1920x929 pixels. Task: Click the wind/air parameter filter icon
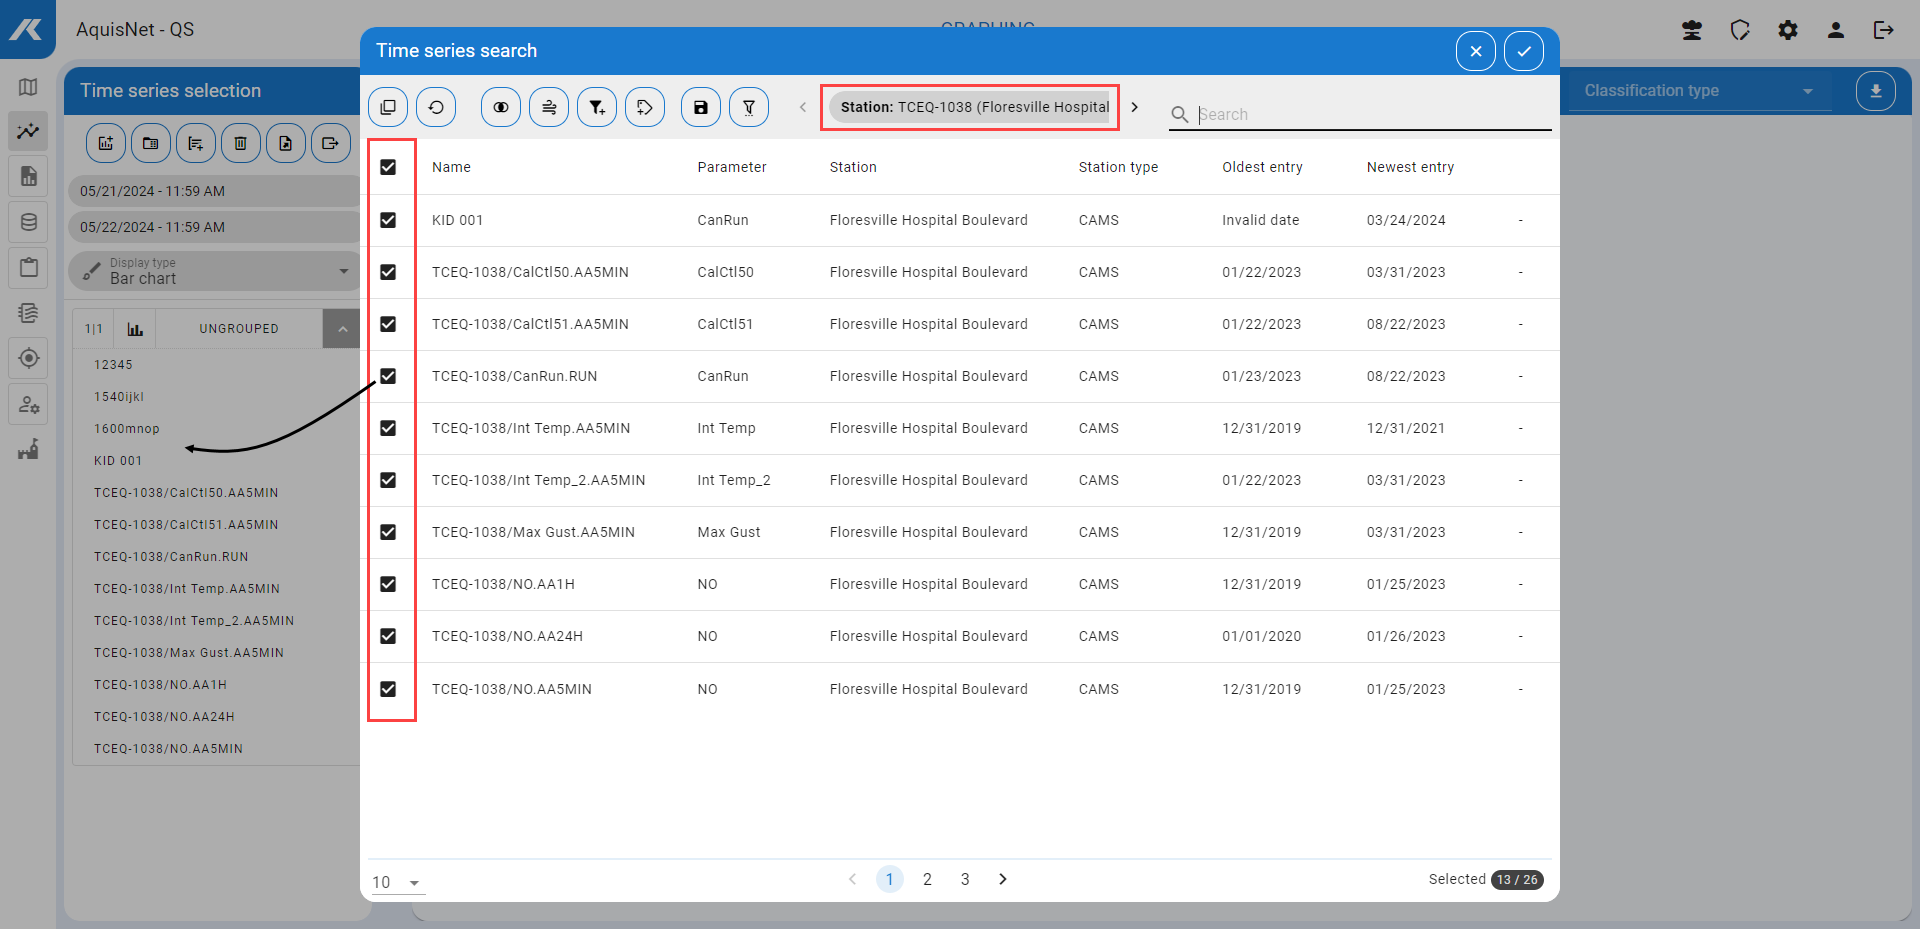pos(549,107)
